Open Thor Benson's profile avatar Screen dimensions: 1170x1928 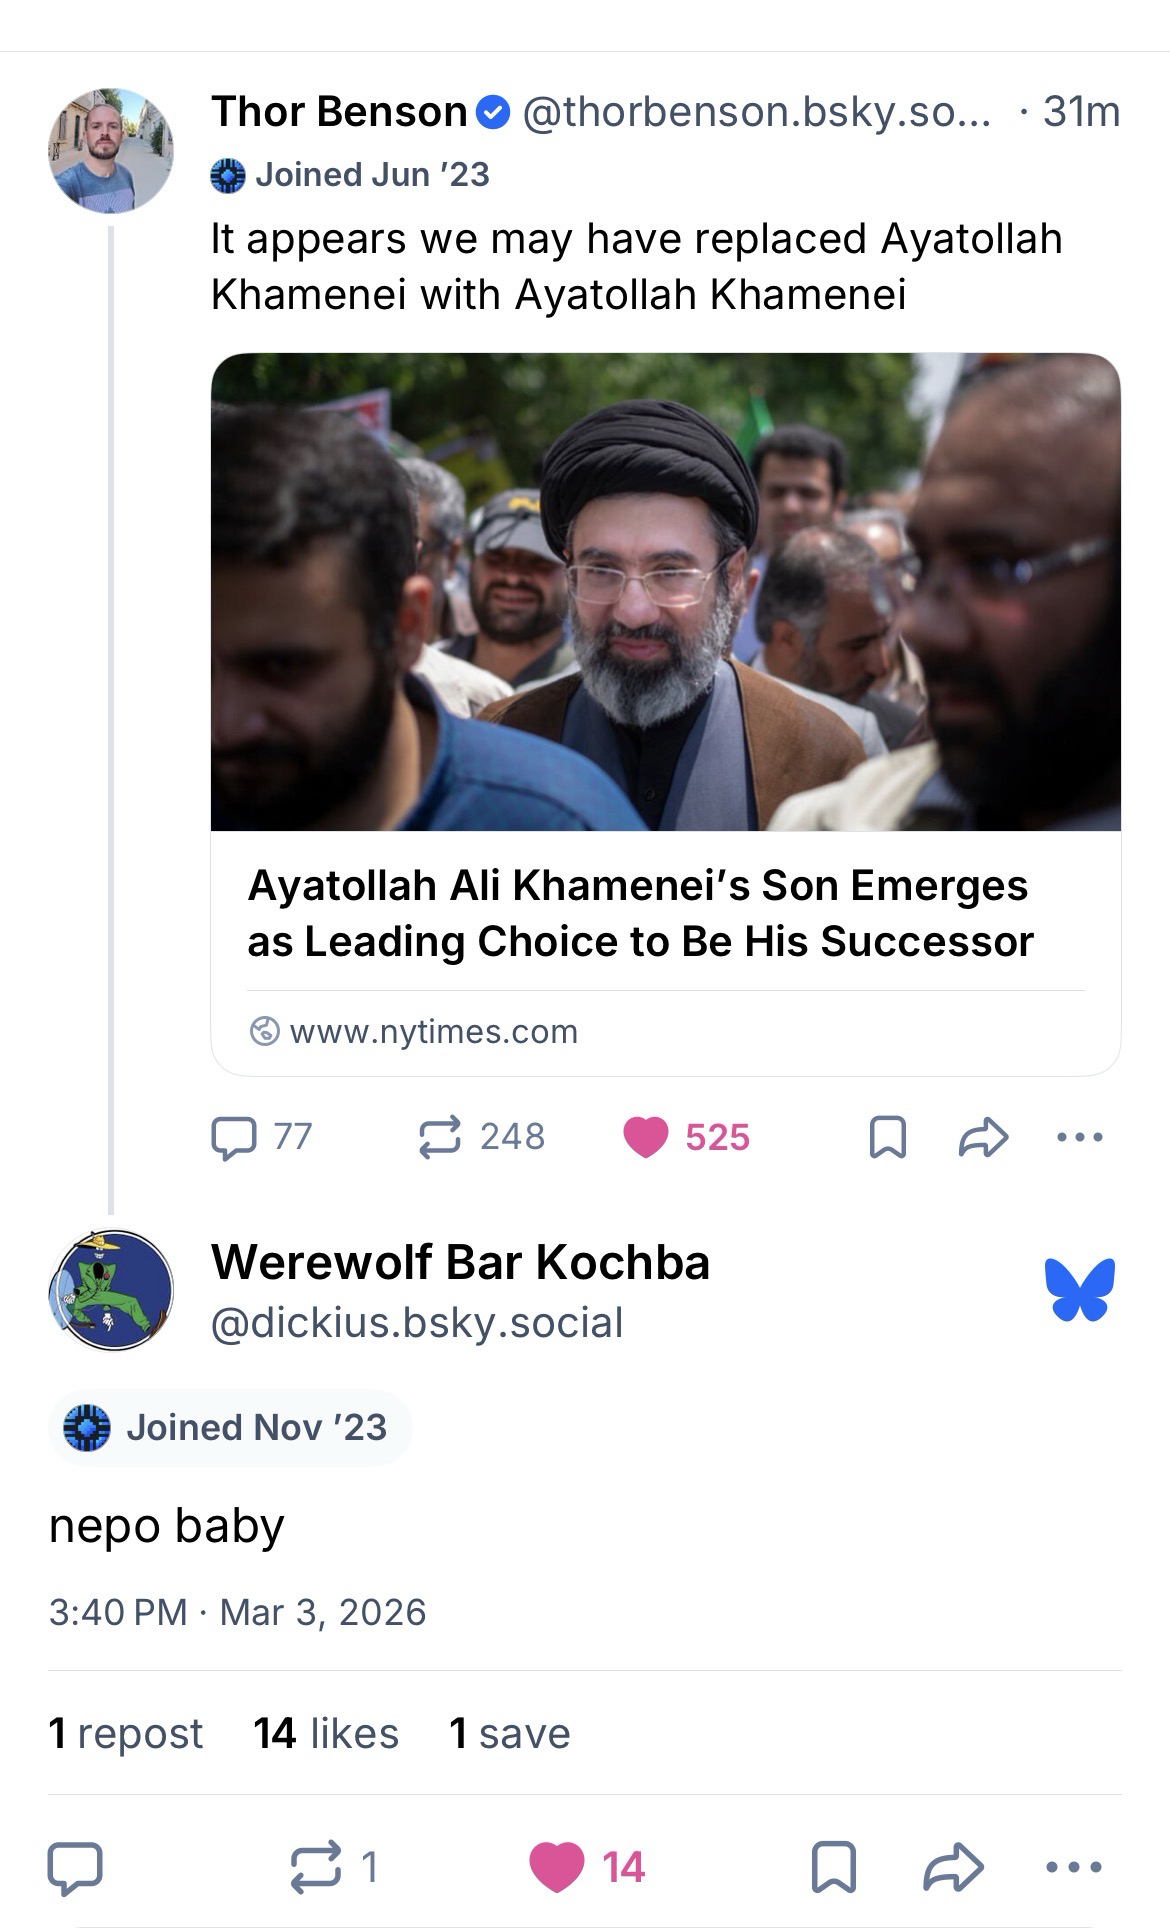click(111, 151)
